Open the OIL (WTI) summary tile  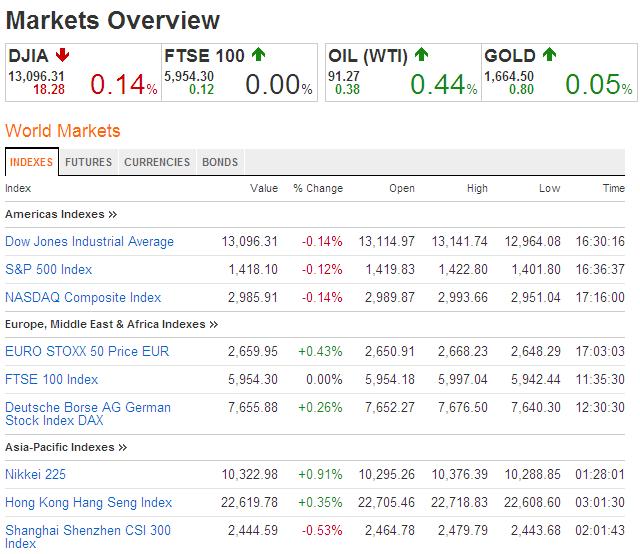(x=403, y=72)
